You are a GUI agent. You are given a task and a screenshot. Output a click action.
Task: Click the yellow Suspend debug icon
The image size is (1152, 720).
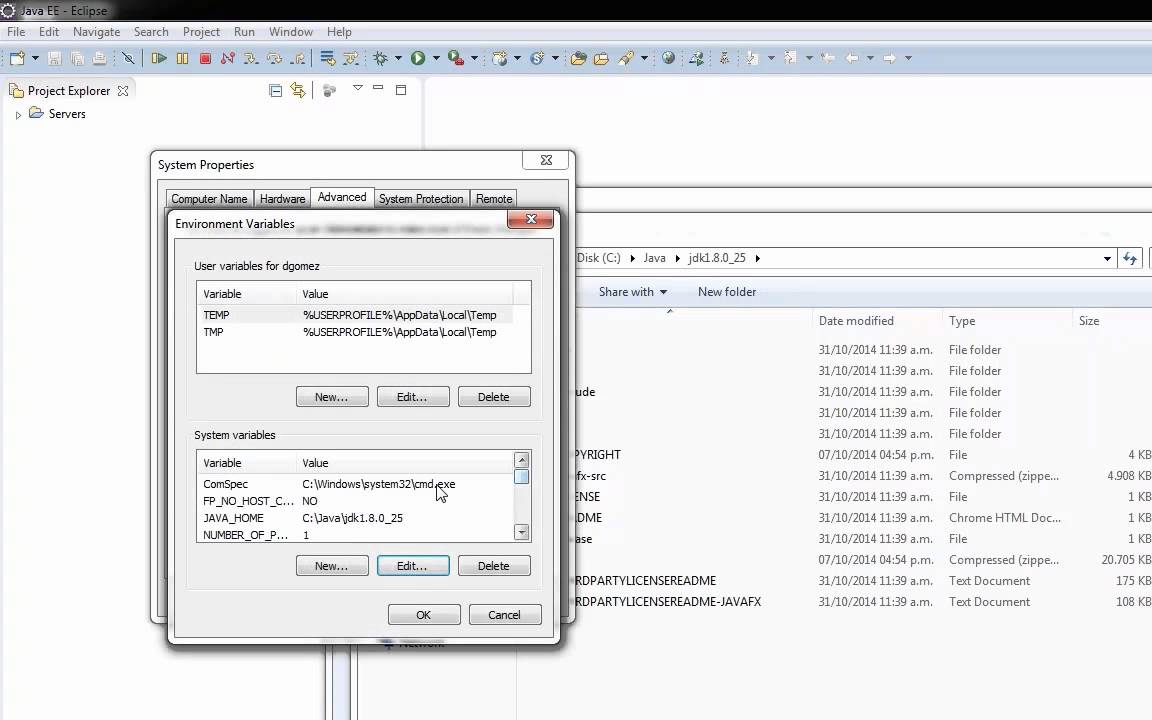click(x=182, y=58)
